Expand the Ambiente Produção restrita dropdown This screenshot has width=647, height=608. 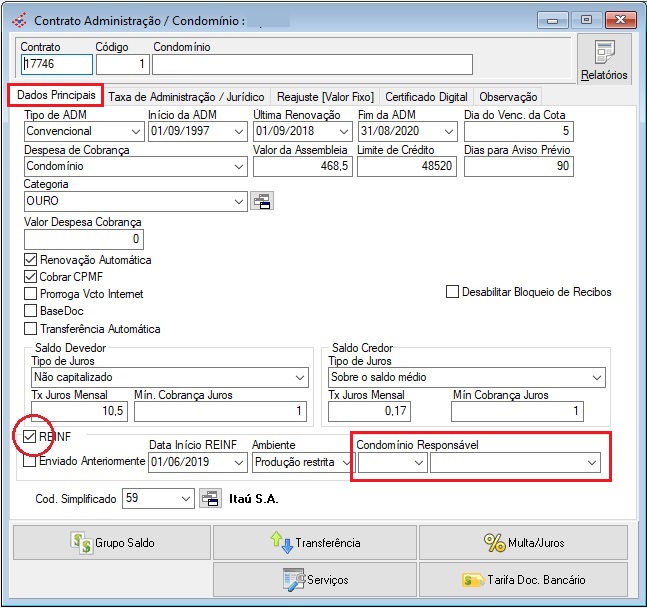[x=346, y=462]
